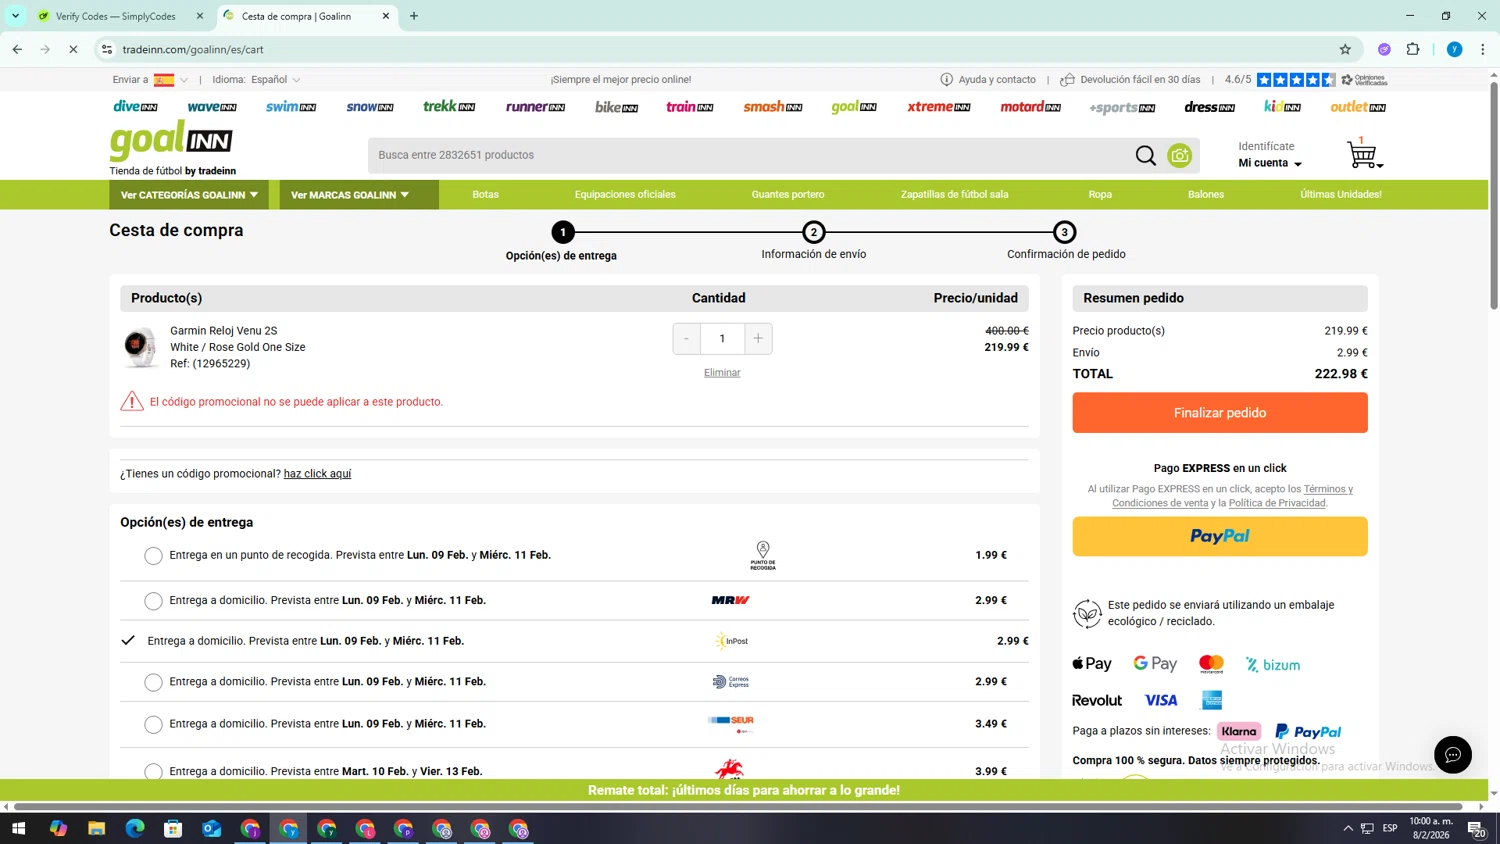1500x844 pixels.
Task: Click the Garmin watch product thumbnail
Action: [x=140, y=347]
